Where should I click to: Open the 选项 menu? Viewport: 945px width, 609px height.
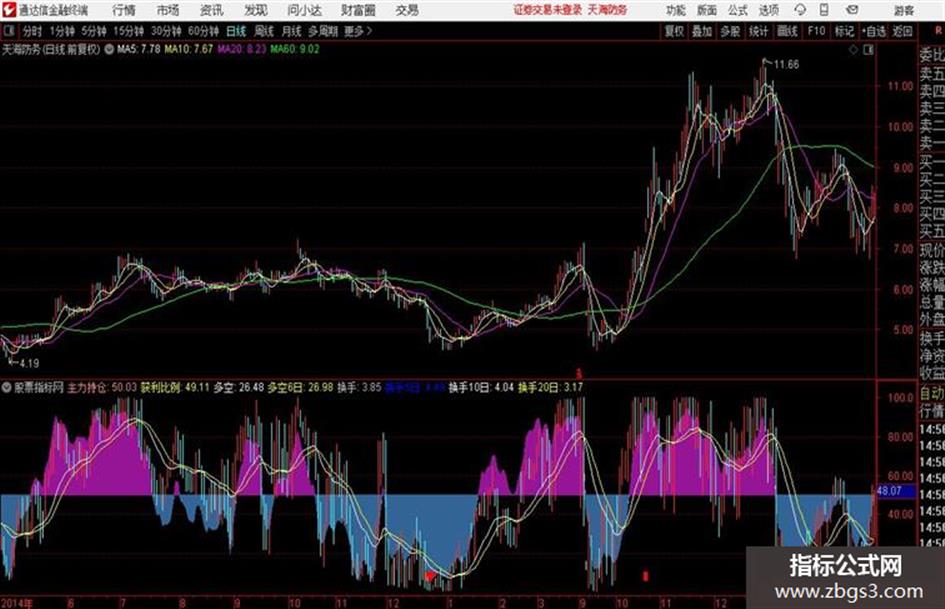(769, 10)
